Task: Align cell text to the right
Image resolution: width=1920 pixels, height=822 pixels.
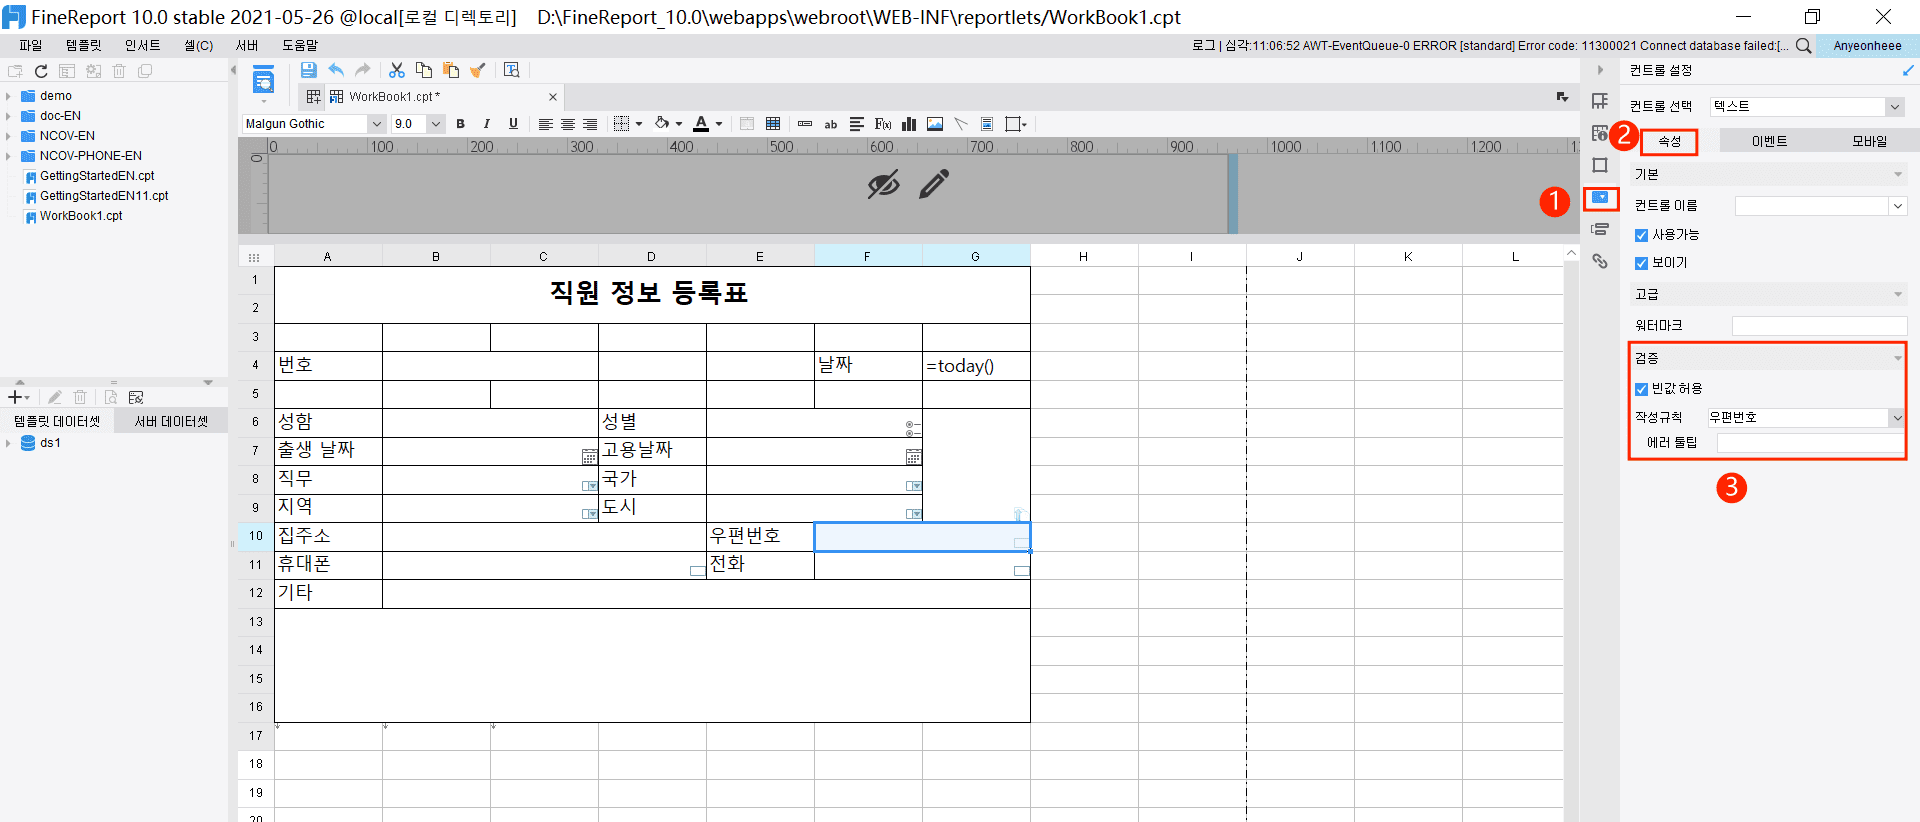Action: (x=590, y=124)
